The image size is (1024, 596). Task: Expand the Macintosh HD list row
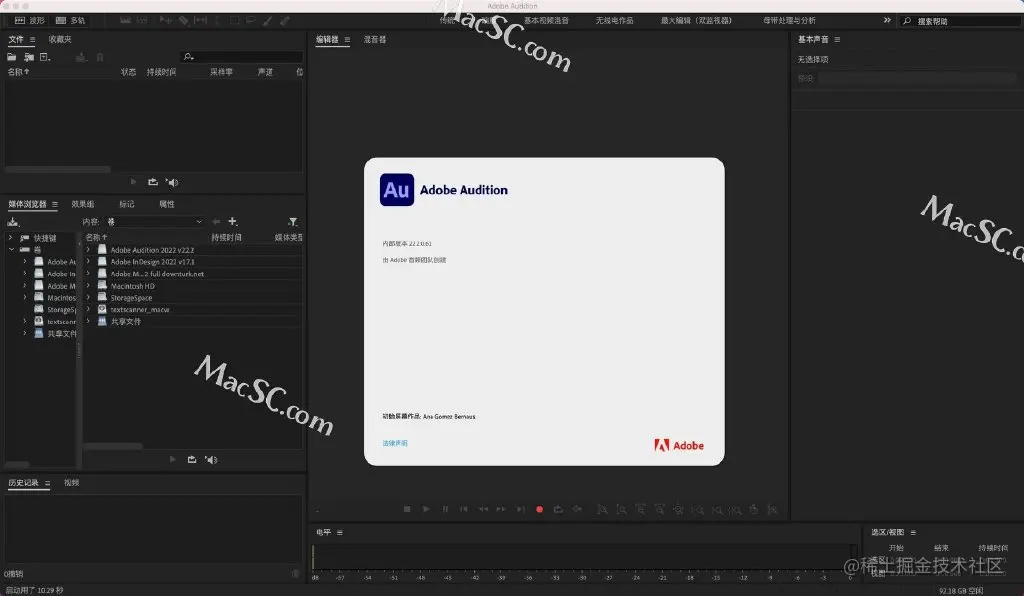coord(88,285)
